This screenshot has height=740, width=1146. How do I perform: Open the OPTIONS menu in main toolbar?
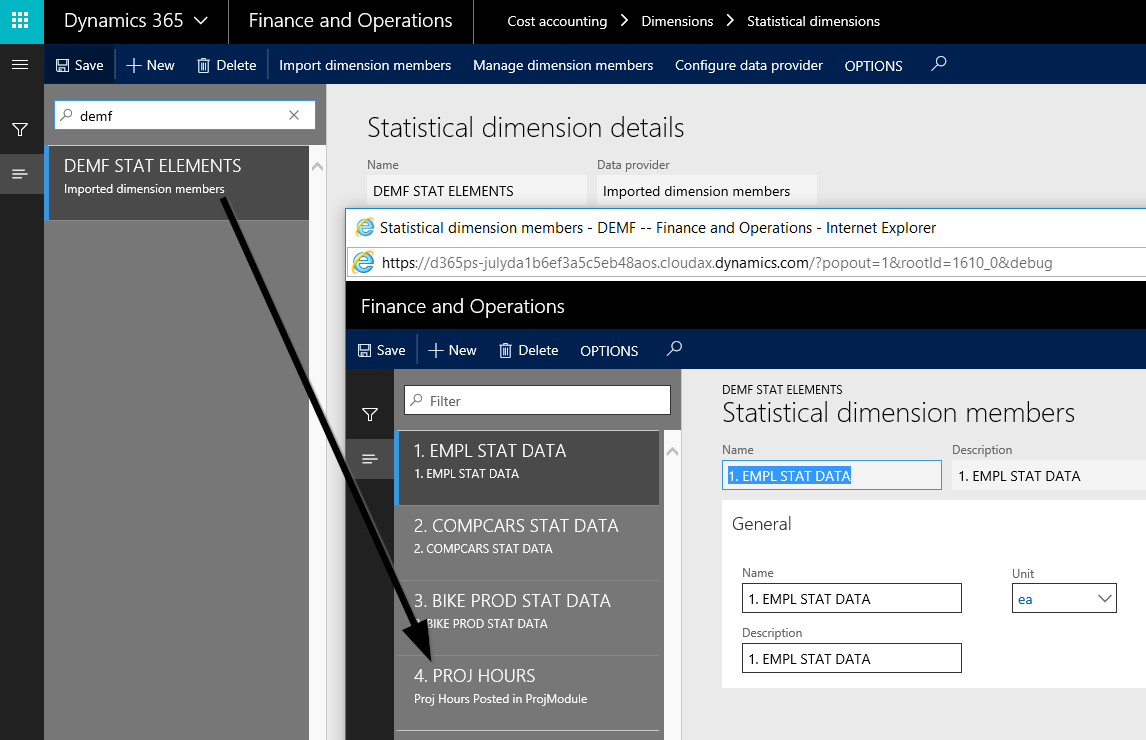click(873, 66)
